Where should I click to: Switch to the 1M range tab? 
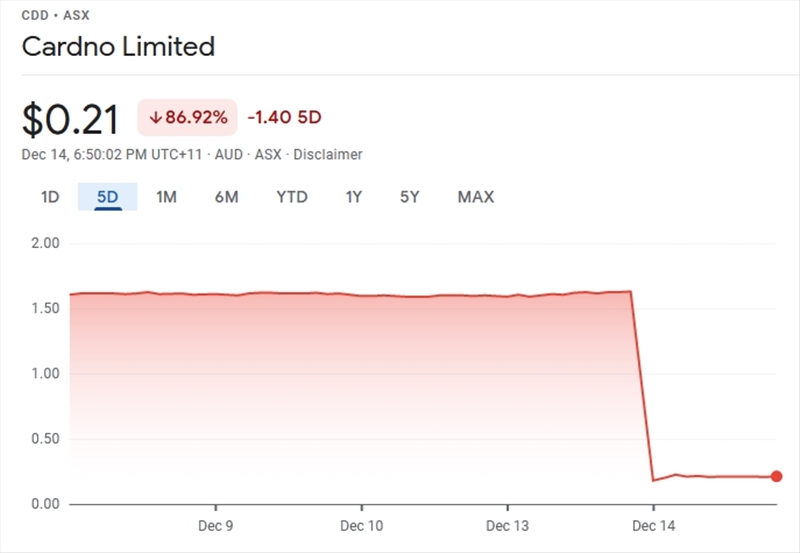(166, 197)
